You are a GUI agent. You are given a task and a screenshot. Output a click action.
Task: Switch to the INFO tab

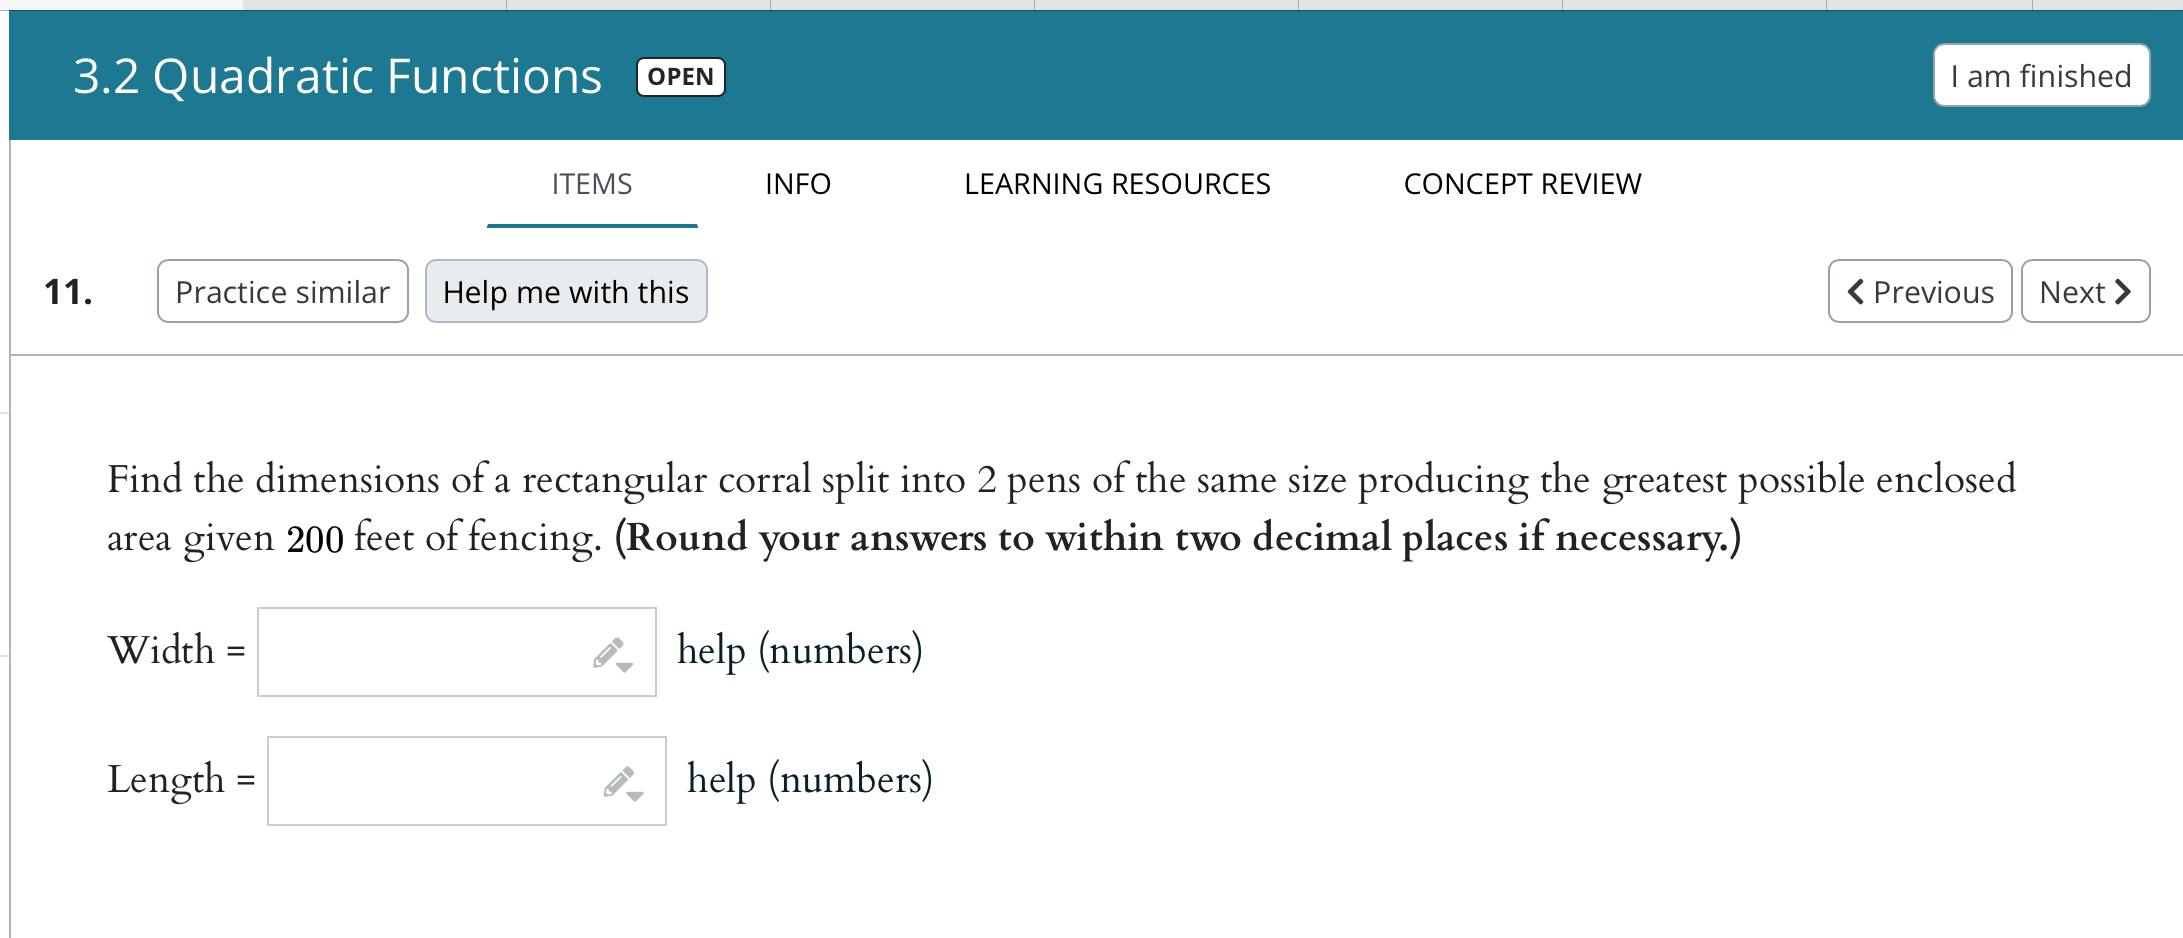pyautogui.click(x=797, y=184)
